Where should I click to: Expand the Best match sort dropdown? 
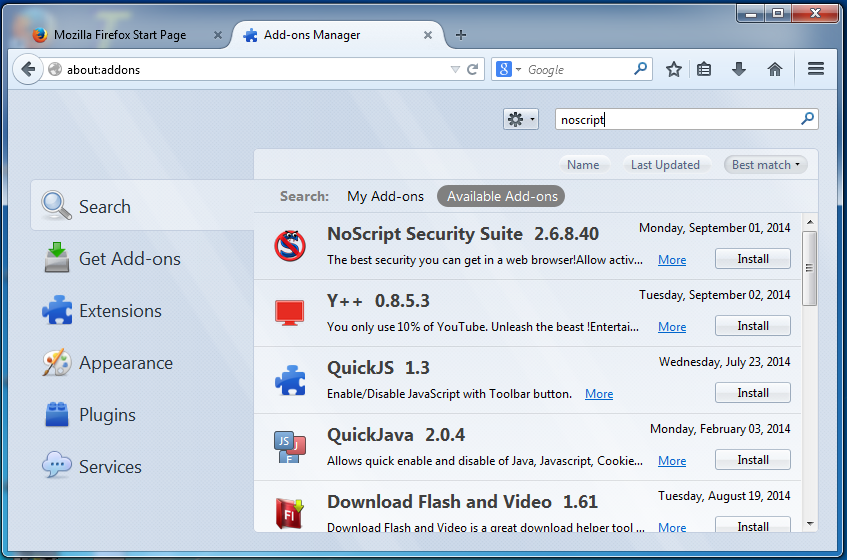tap(767, 165)
